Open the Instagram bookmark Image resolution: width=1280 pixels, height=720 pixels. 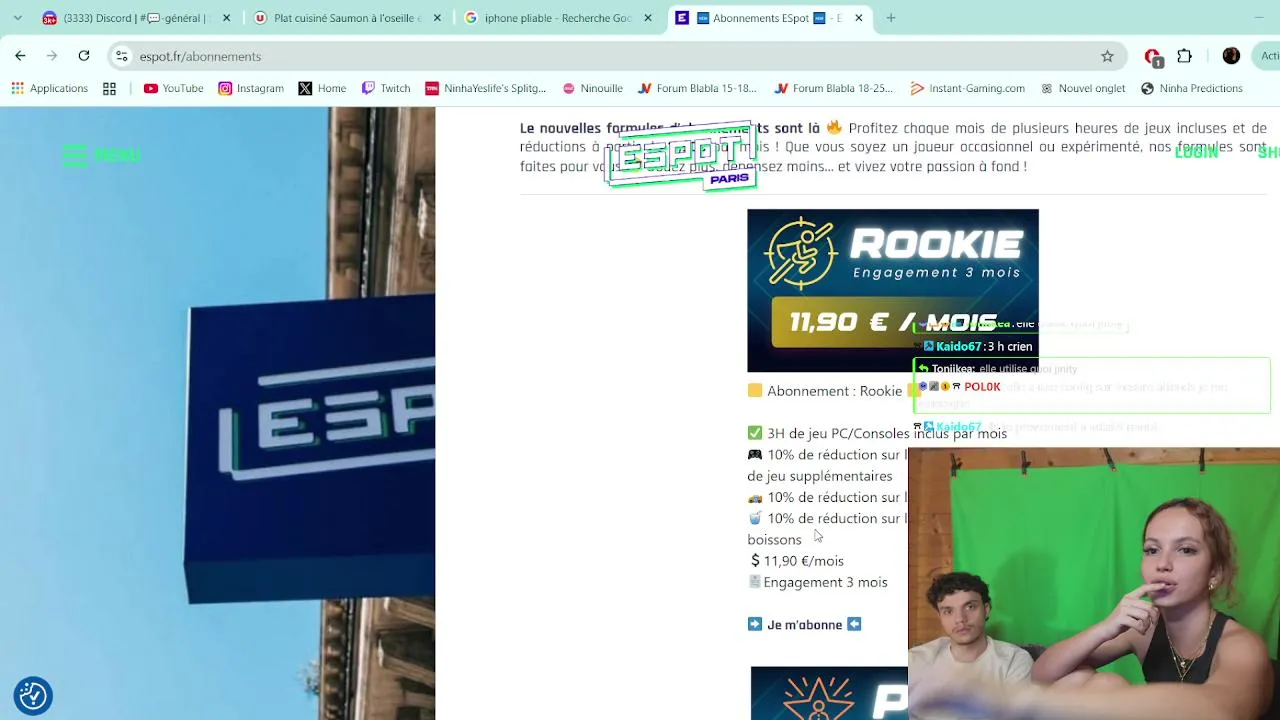click(251, 88)
